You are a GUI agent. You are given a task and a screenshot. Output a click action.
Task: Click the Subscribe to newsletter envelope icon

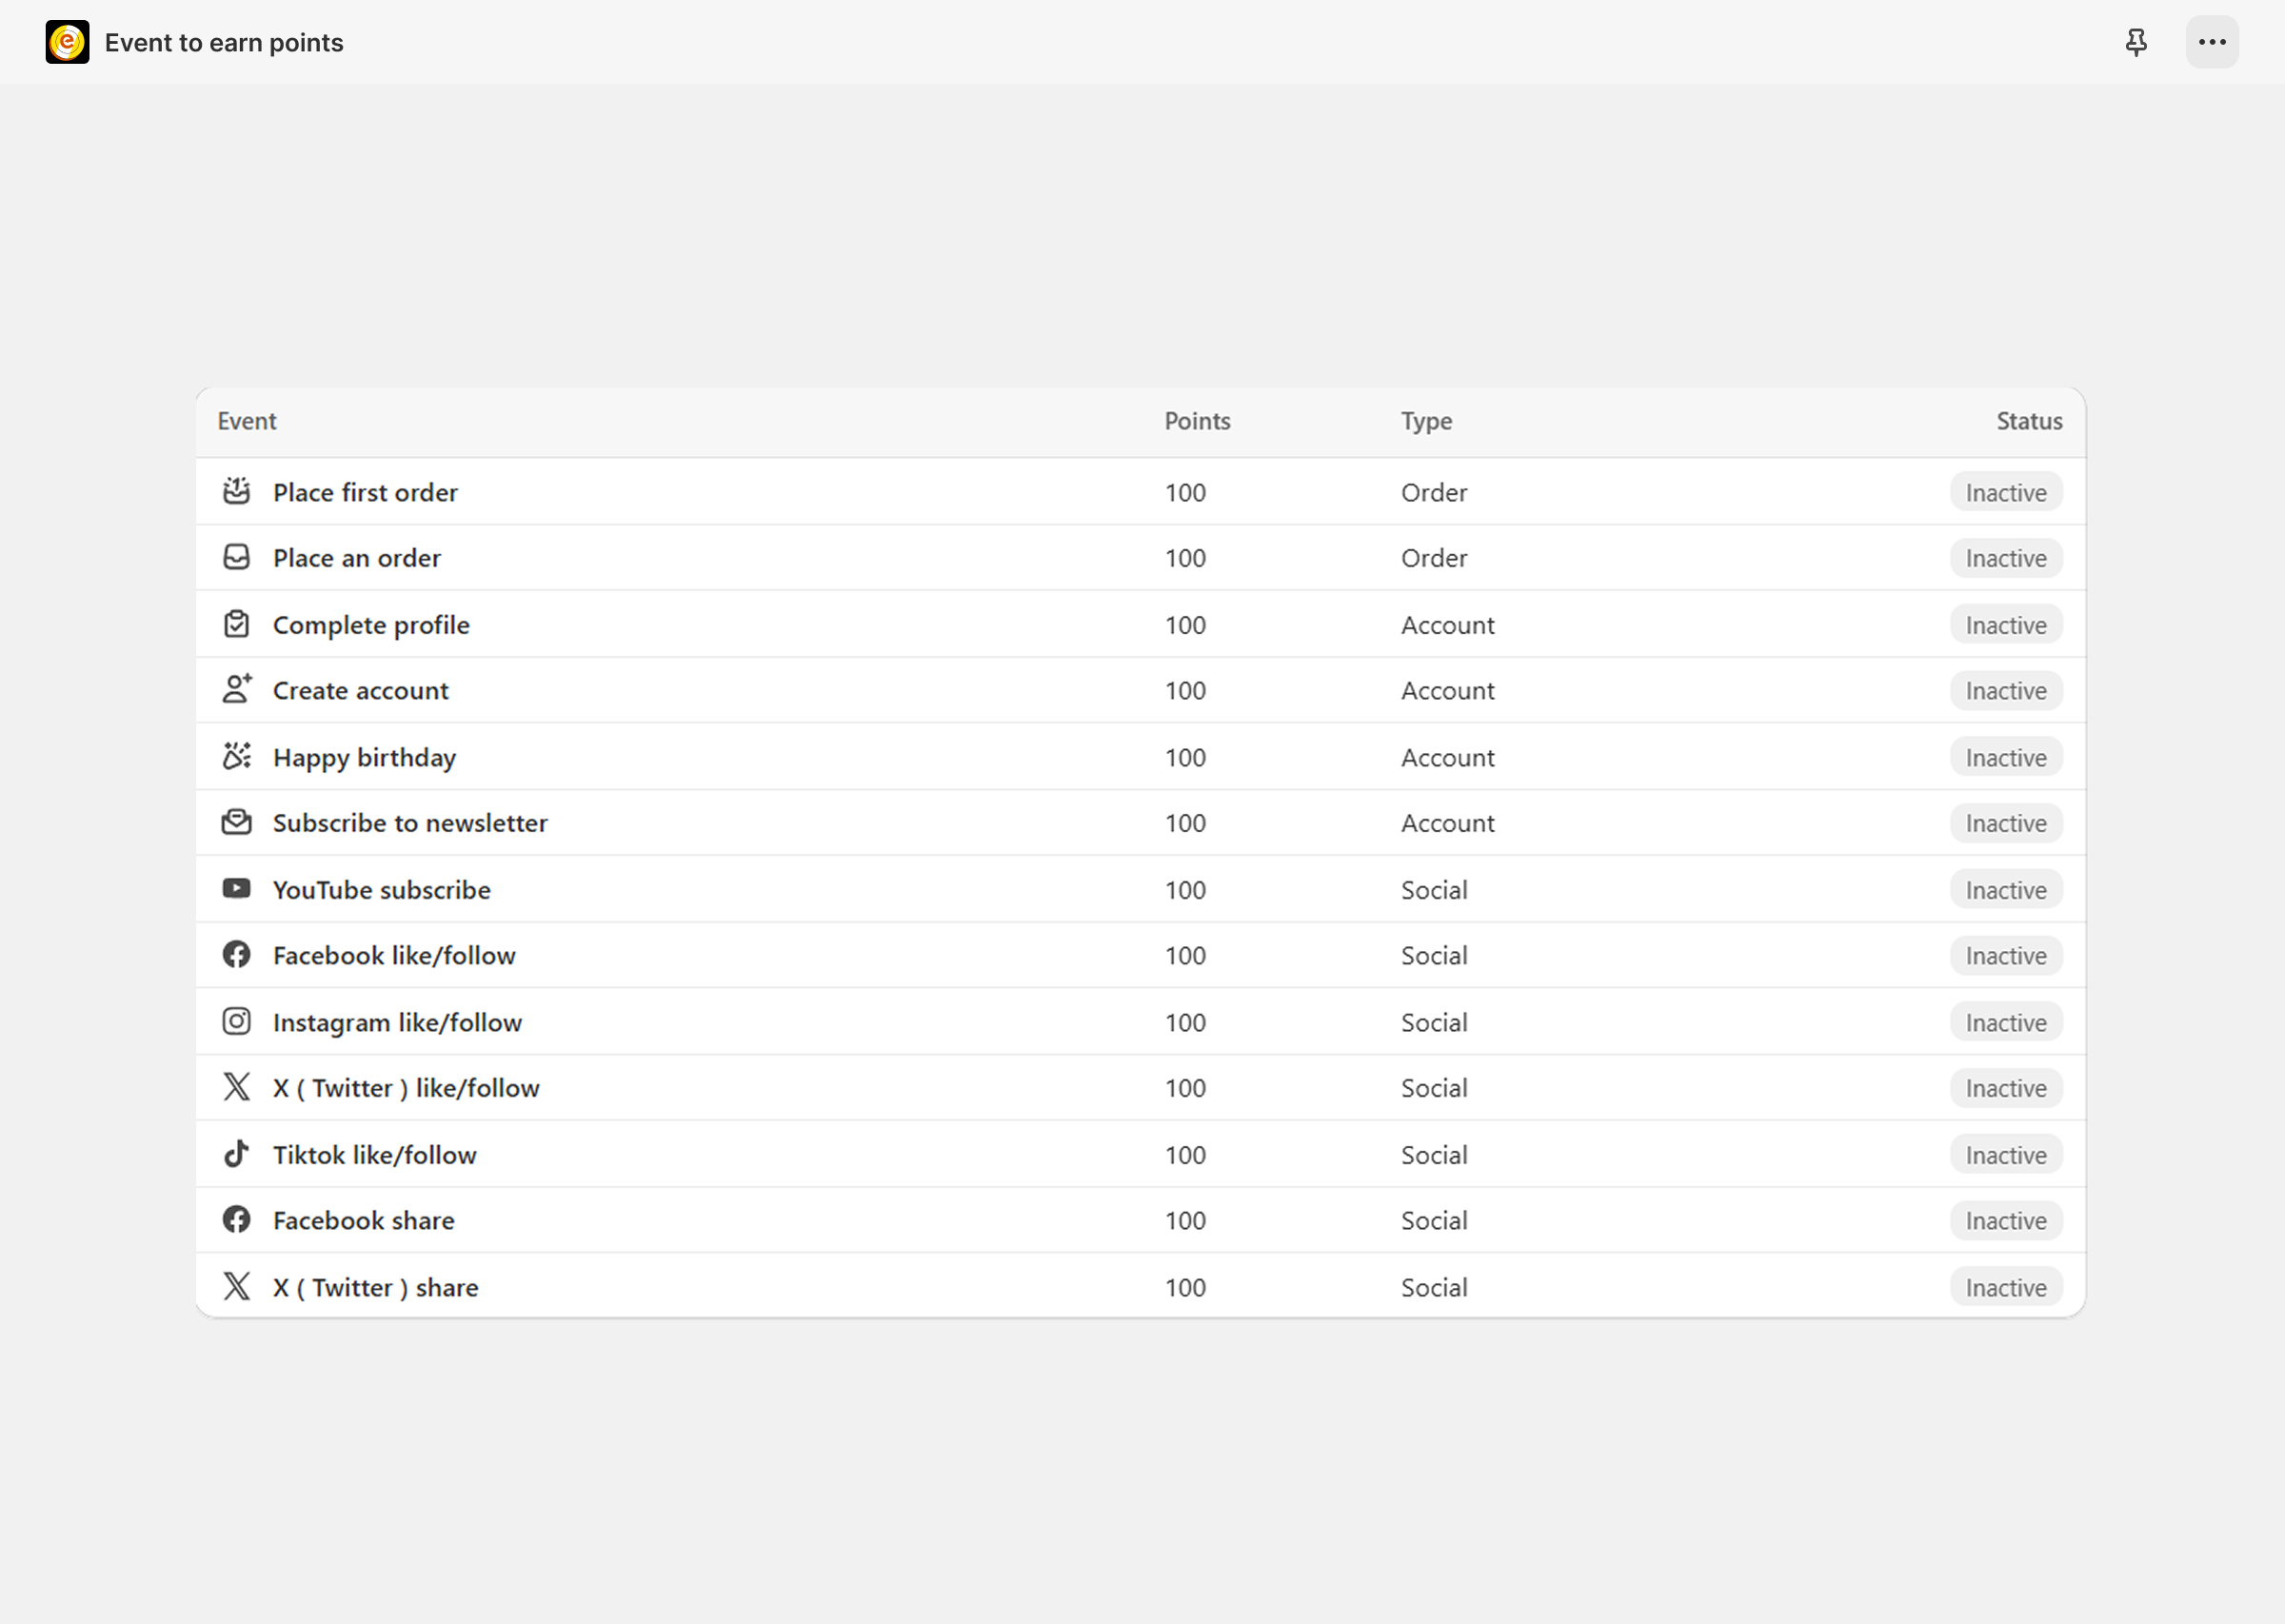coord(236,822)
